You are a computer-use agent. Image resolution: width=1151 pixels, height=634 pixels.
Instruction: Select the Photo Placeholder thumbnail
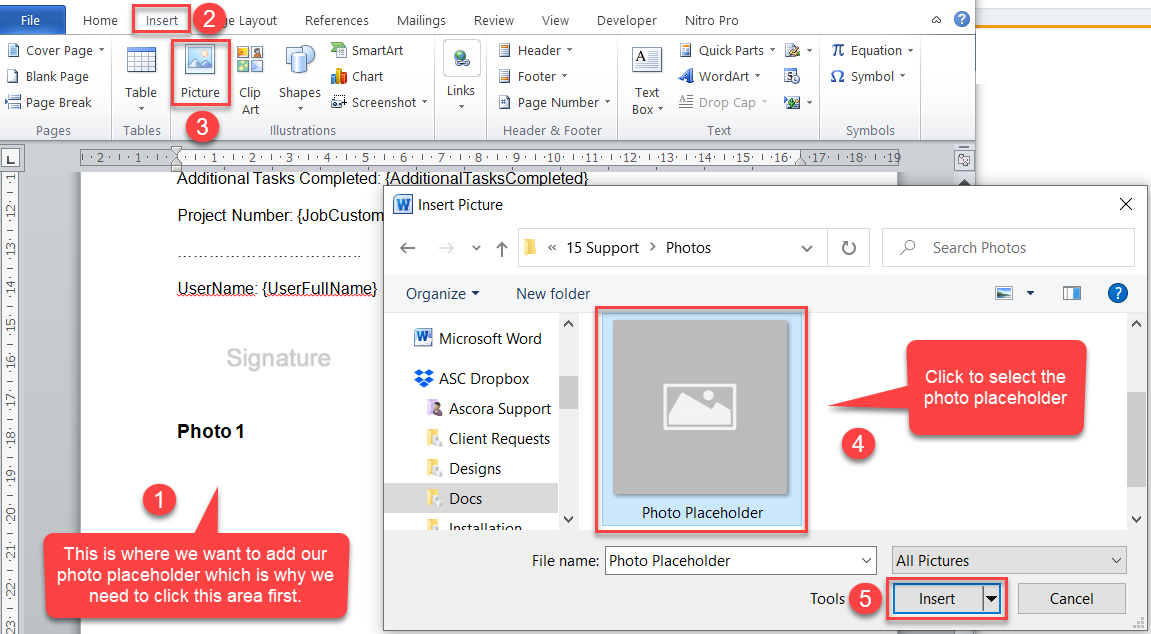point(701,419)
